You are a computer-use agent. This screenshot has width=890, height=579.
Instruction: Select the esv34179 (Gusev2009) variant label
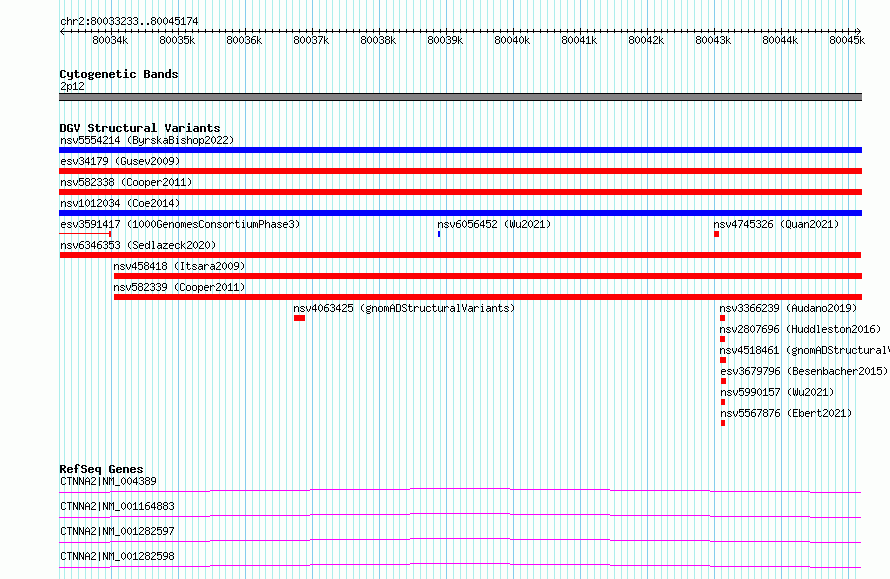click(x=120, y=161)
